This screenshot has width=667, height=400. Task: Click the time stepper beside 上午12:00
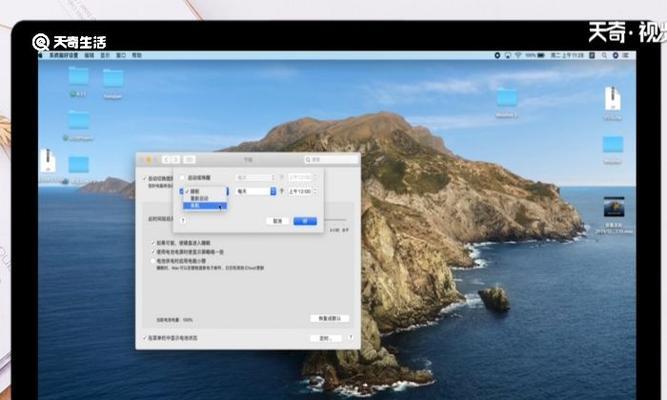tap(315, 191)
